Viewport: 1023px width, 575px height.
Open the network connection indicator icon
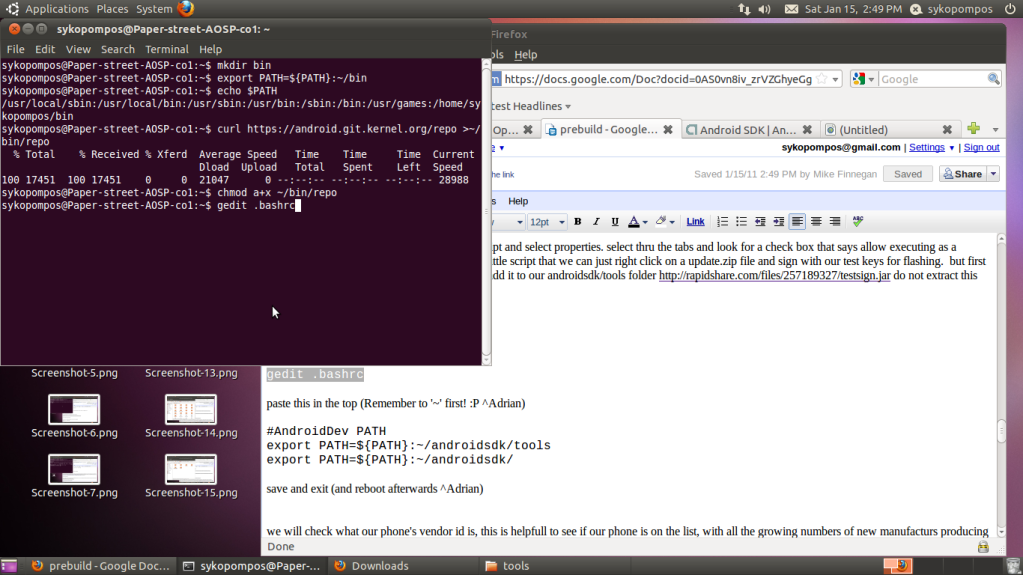(744, 9)
